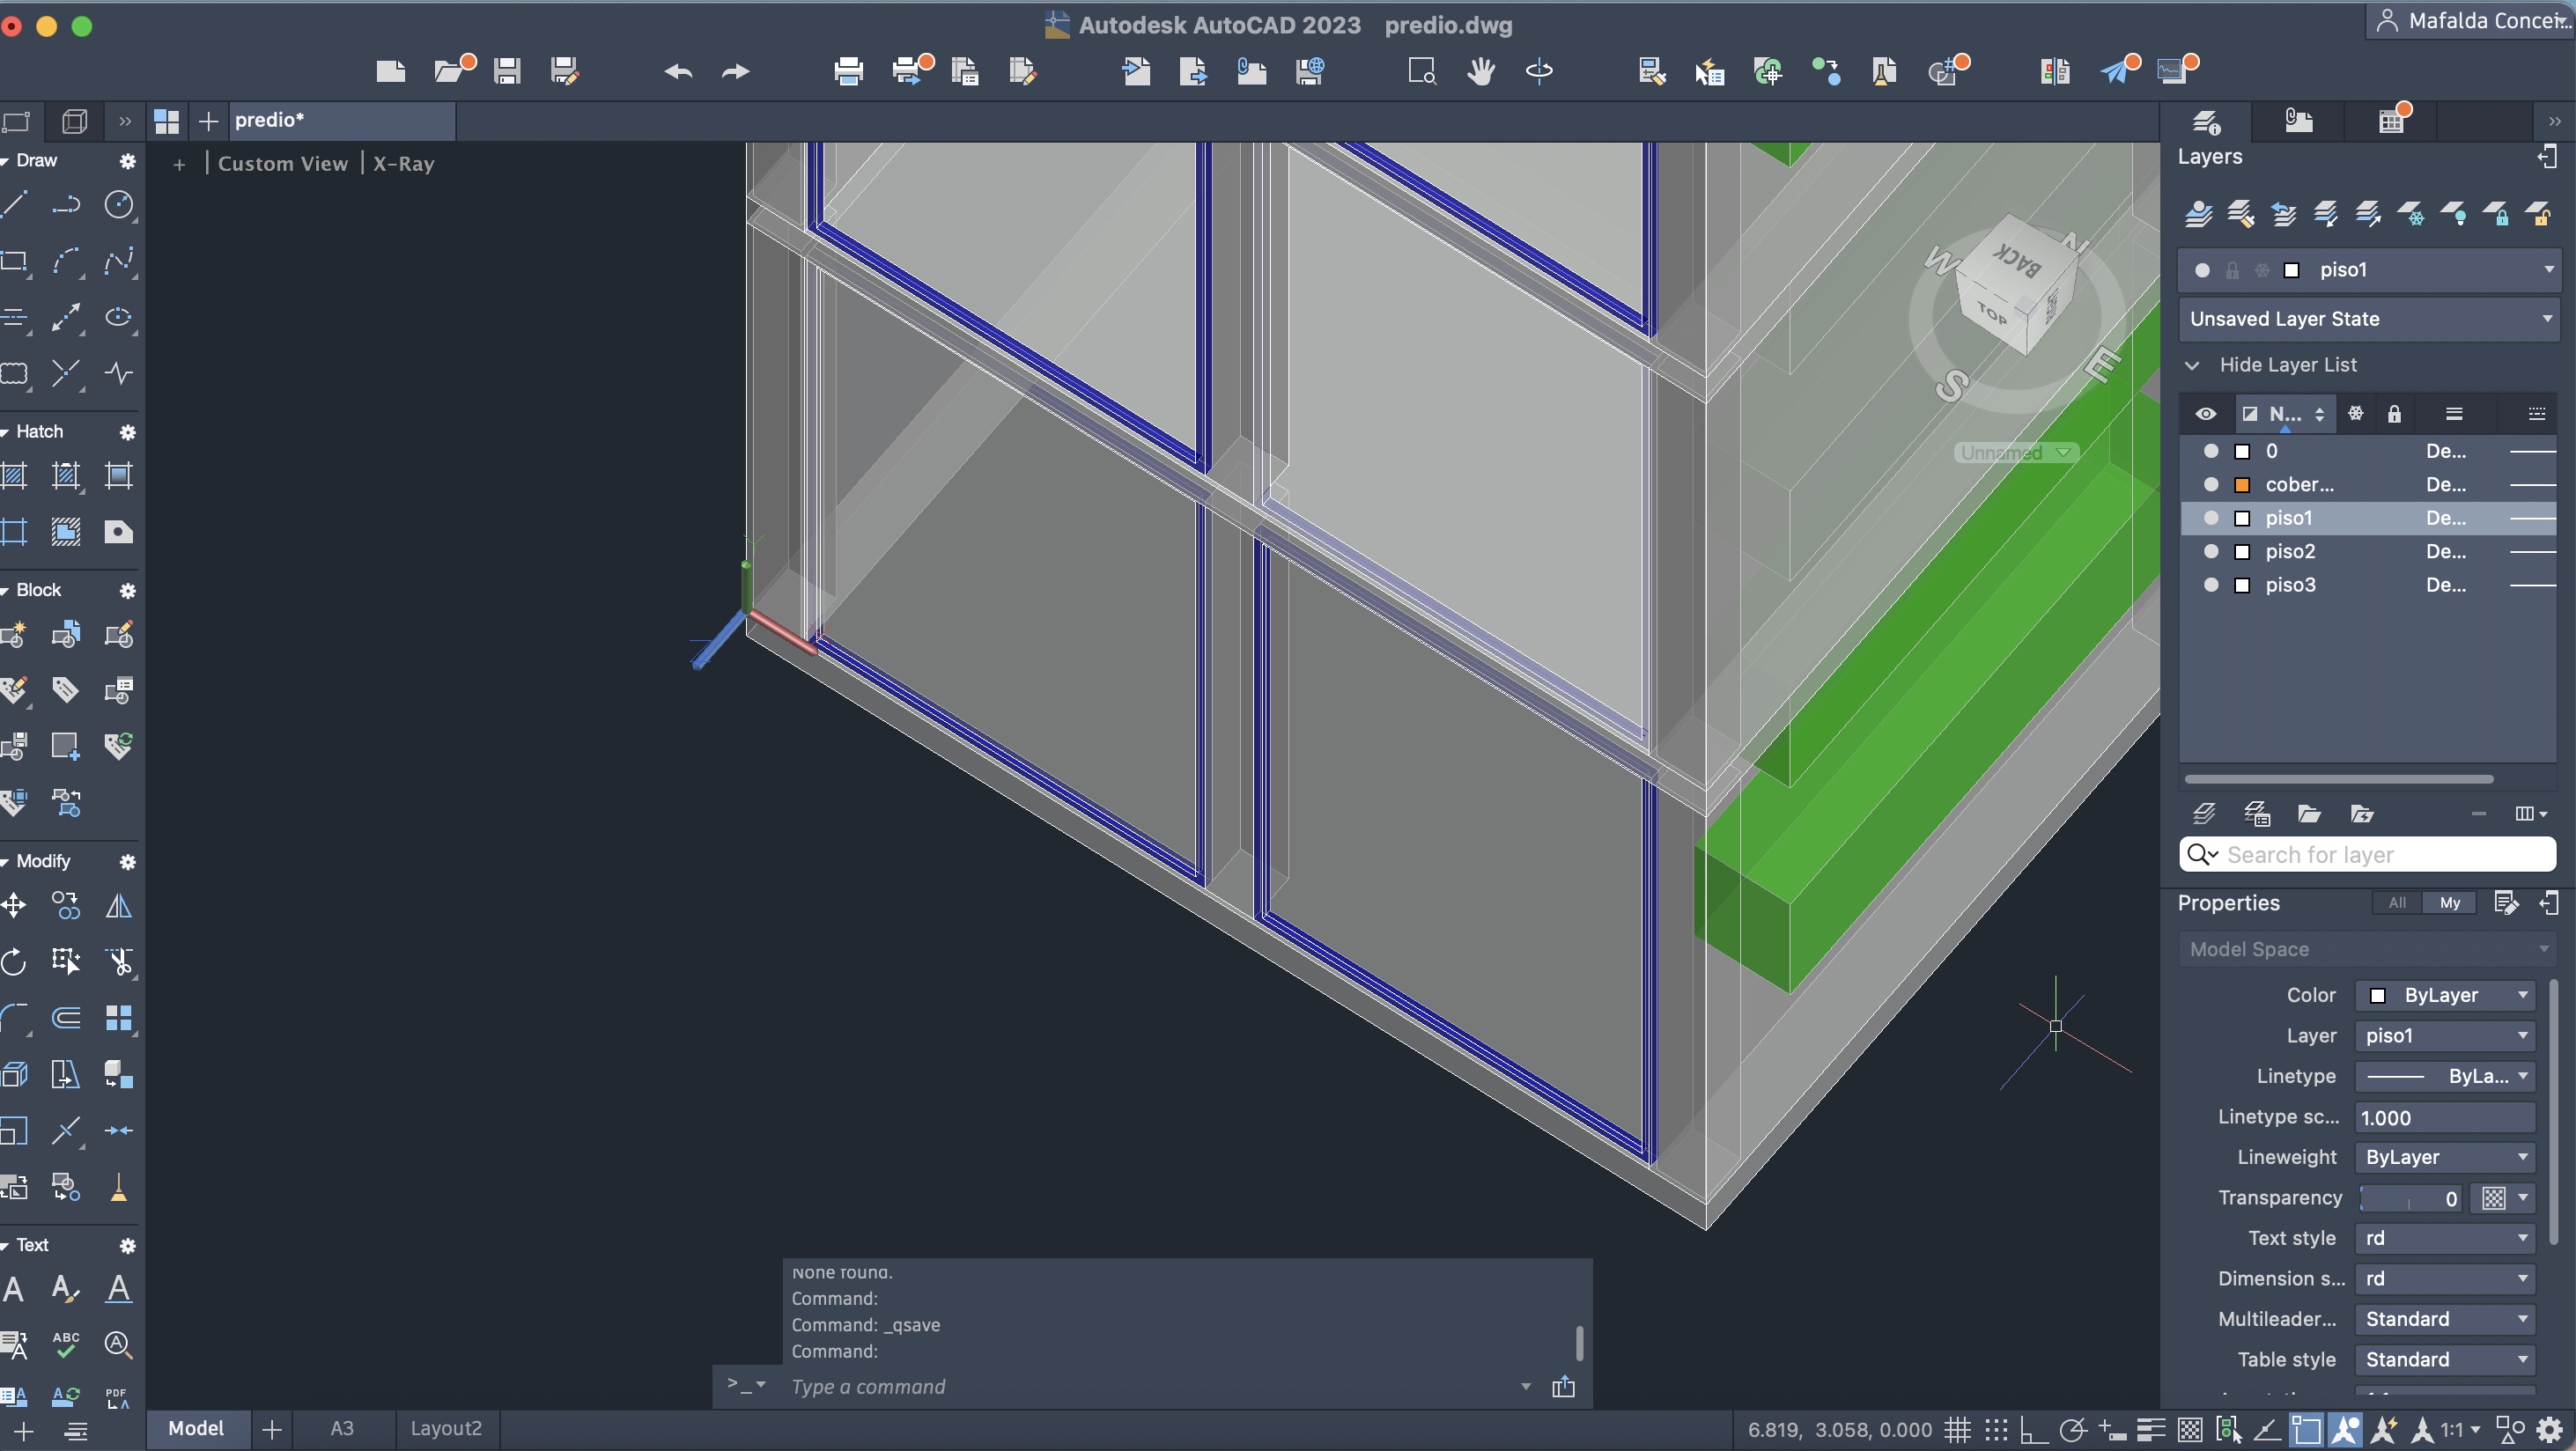Click the Plot printer icon
This screenshot has height=1451, width=2576.
(848, 71)
